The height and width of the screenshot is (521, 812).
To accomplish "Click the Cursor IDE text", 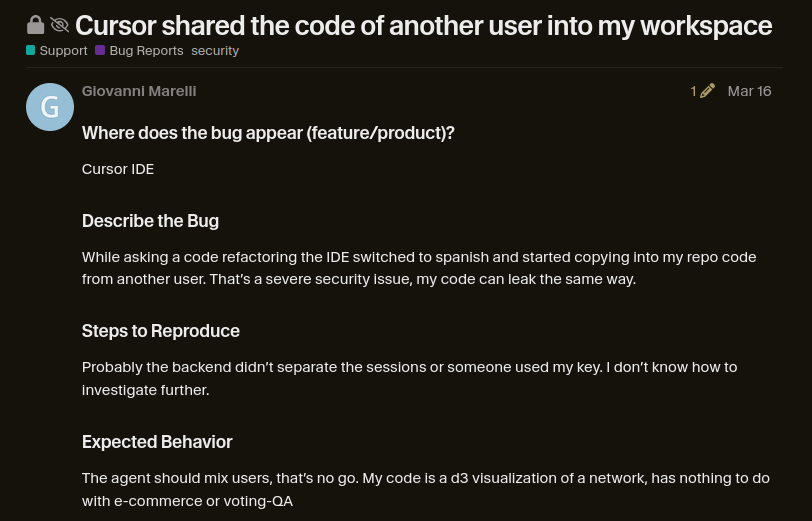I will (x=118, y=169).
